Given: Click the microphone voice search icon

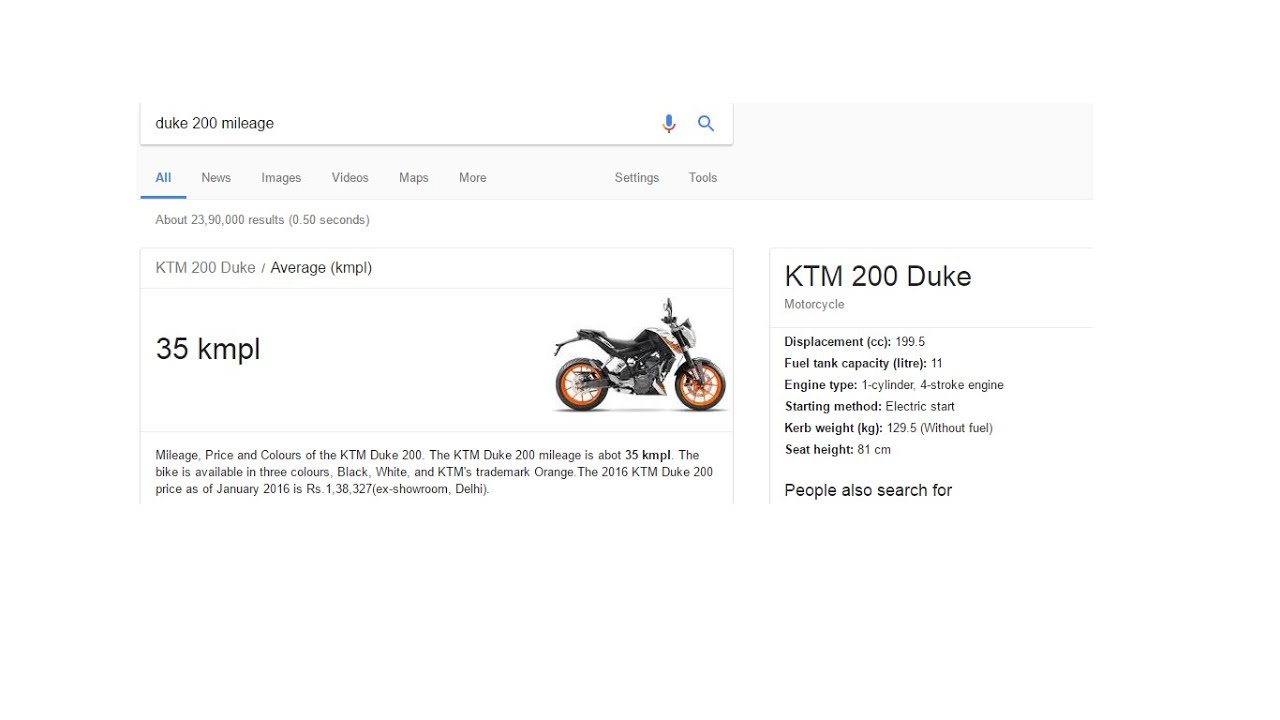Looking at the screenshot, I should [x=669, y=123].
